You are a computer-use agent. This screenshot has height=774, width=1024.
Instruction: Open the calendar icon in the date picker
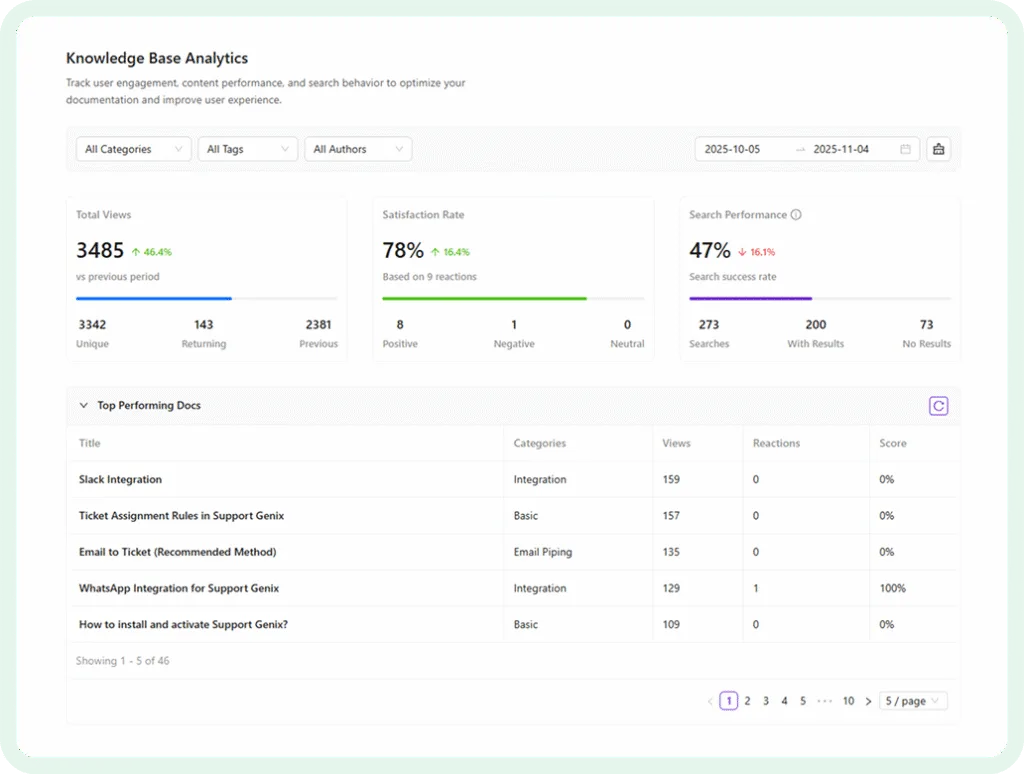(x=907, y=147)
